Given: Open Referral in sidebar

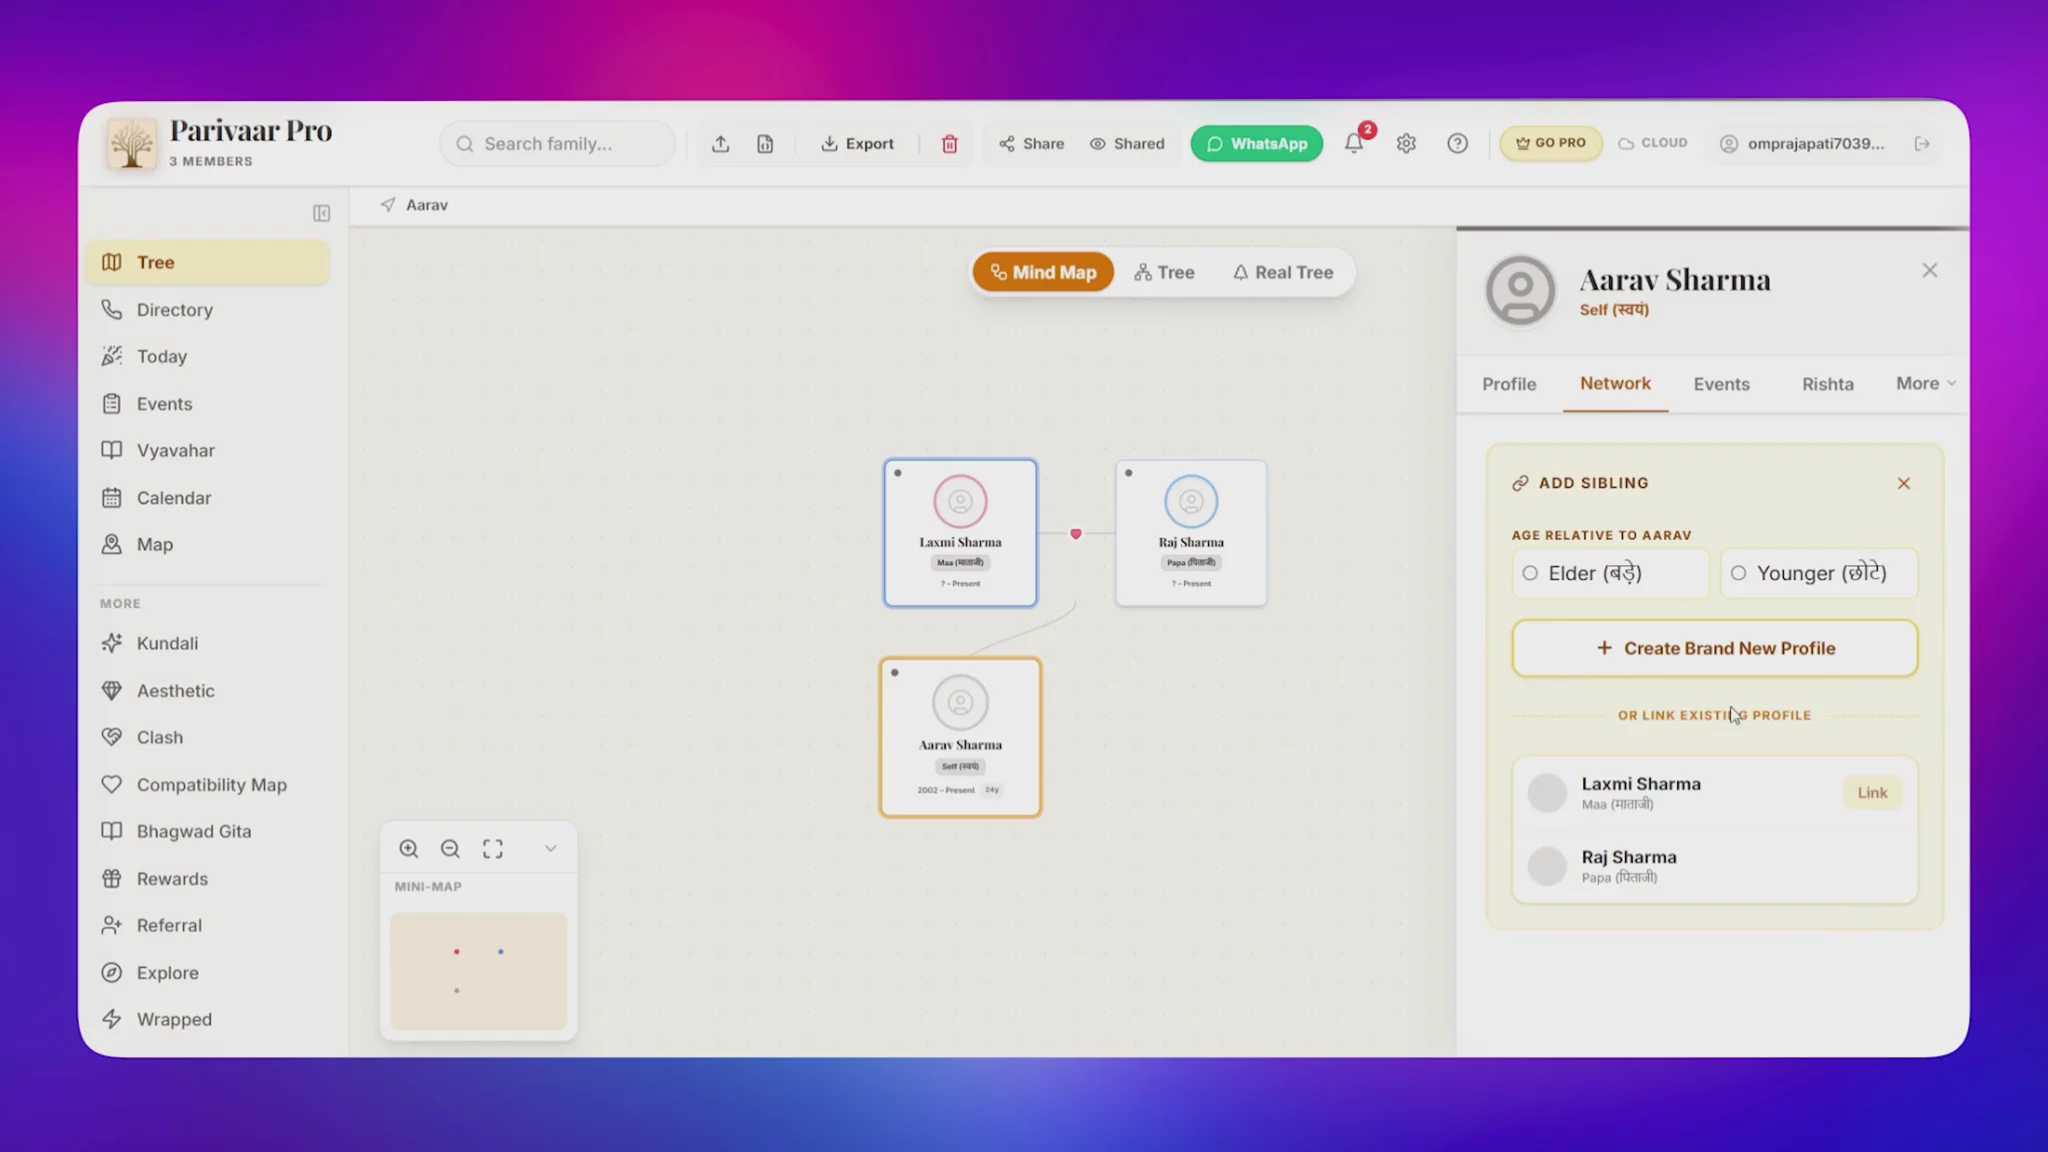Looking at the screenshot, I should (207, 926).
